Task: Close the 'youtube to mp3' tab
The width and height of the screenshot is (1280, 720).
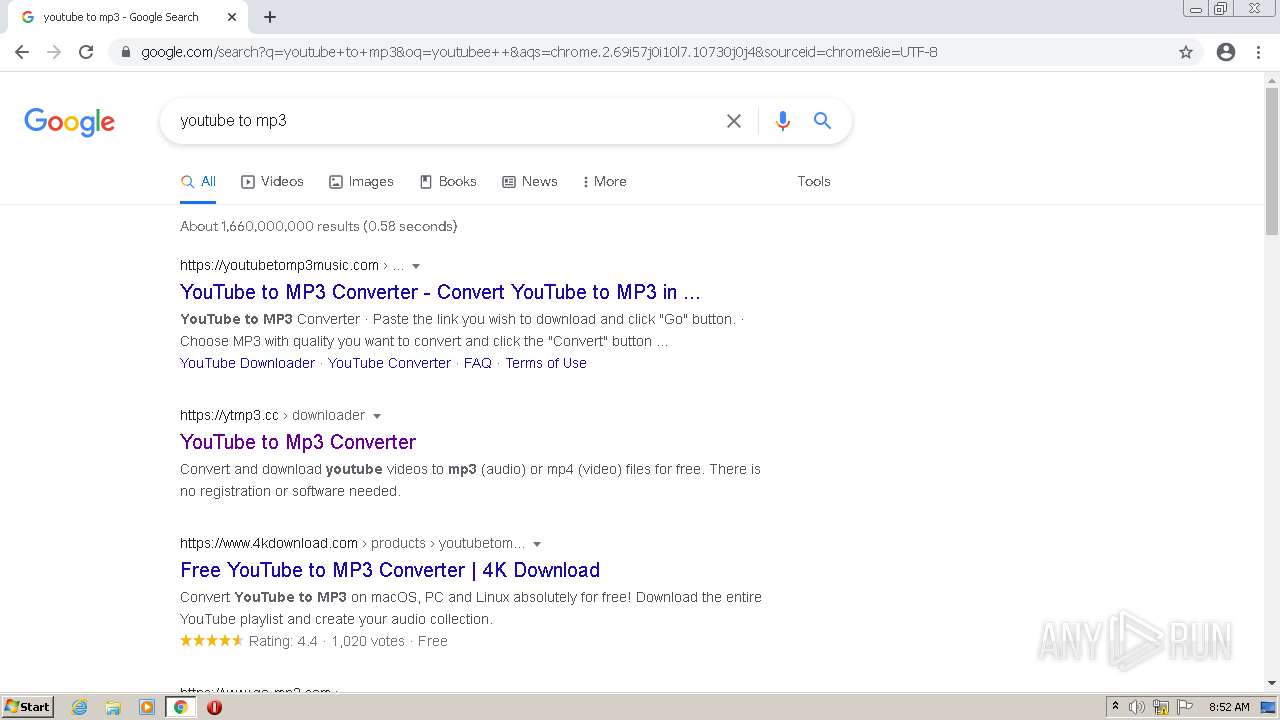Action: tap(232, 17)
